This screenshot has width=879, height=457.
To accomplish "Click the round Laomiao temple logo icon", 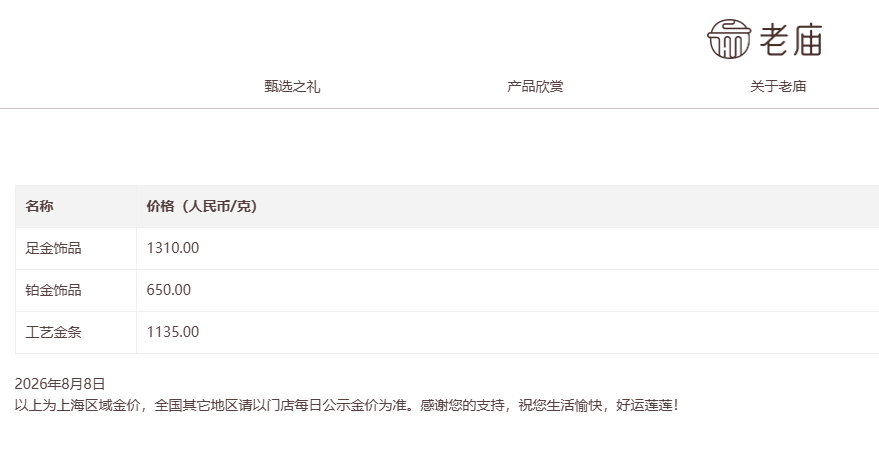I will point(729,39).
